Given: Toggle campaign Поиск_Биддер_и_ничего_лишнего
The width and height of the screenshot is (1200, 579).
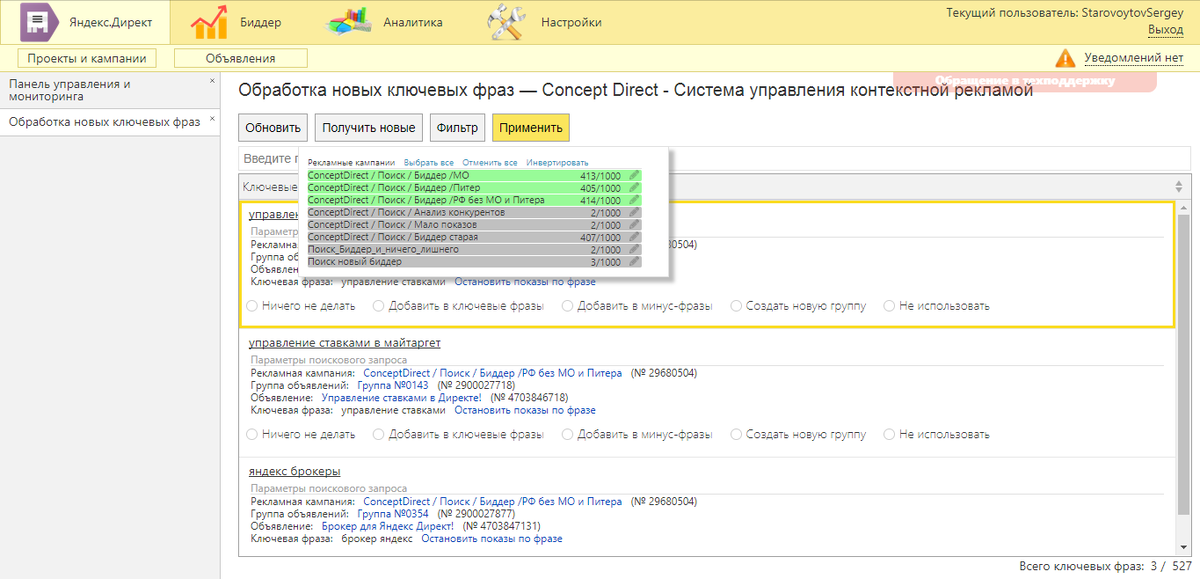Looking at the screenshot, I should 474,249.
